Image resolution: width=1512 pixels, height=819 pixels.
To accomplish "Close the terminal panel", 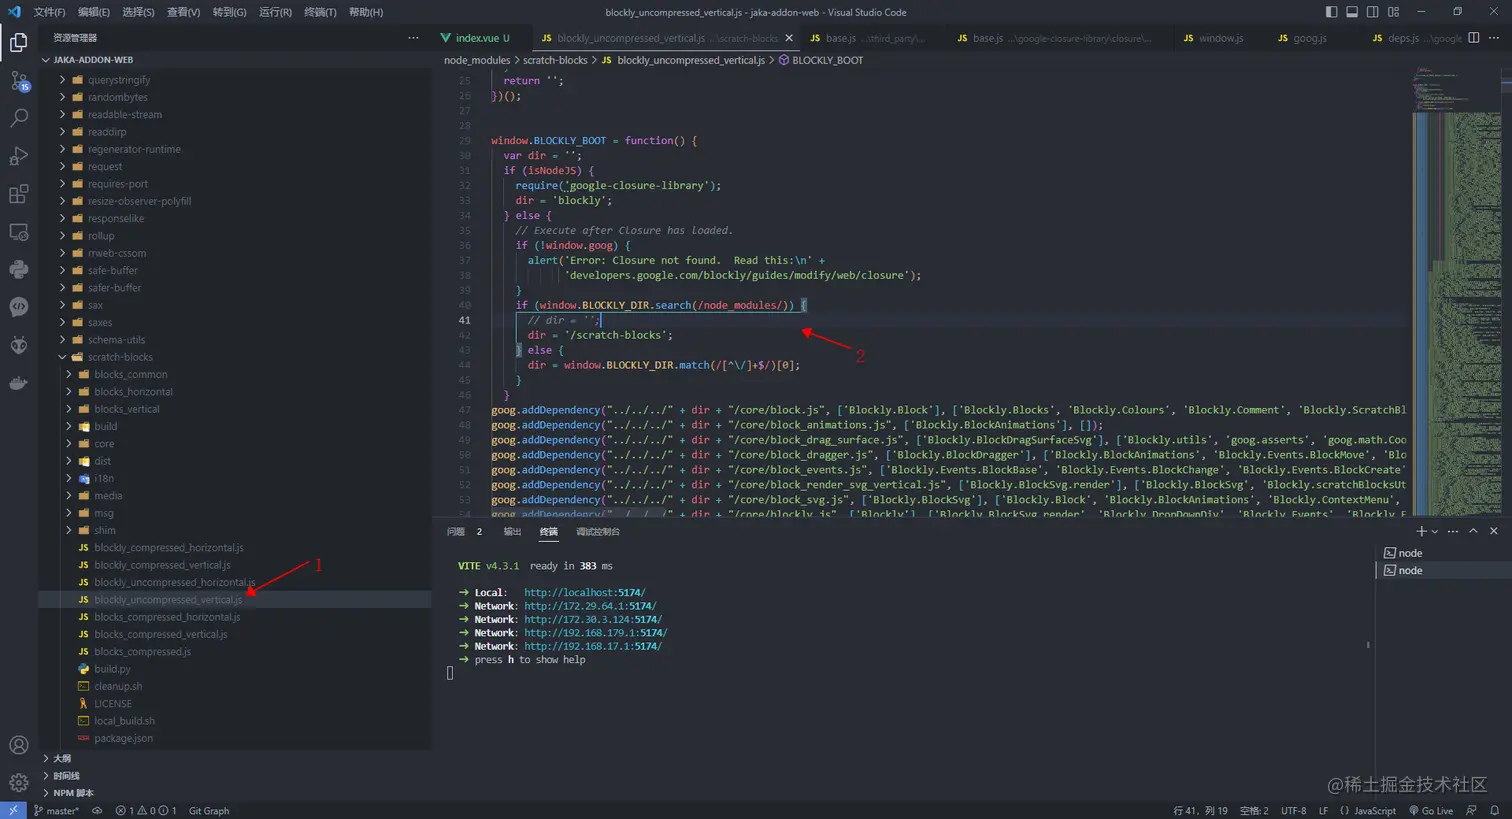I will pyautogui.click(x=1494, y=531).
